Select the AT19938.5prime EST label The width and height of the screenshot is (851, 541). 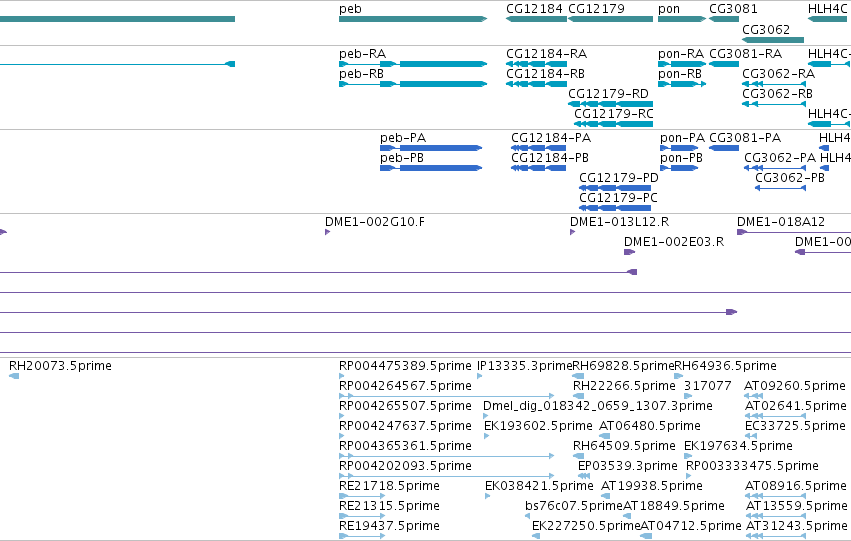pyautogui.click(x=652, y=486)
